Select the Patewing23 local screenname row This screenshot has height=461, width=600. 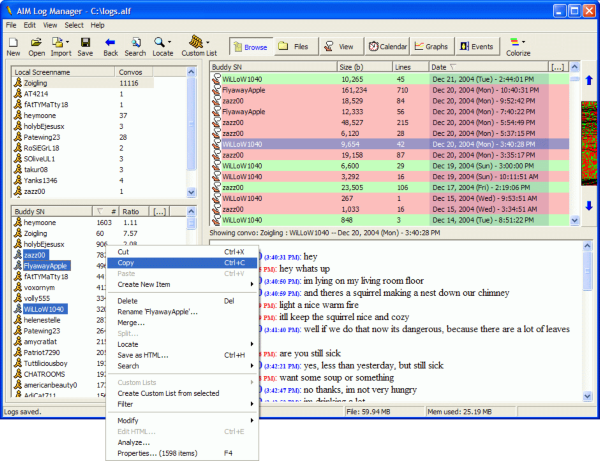83,137
